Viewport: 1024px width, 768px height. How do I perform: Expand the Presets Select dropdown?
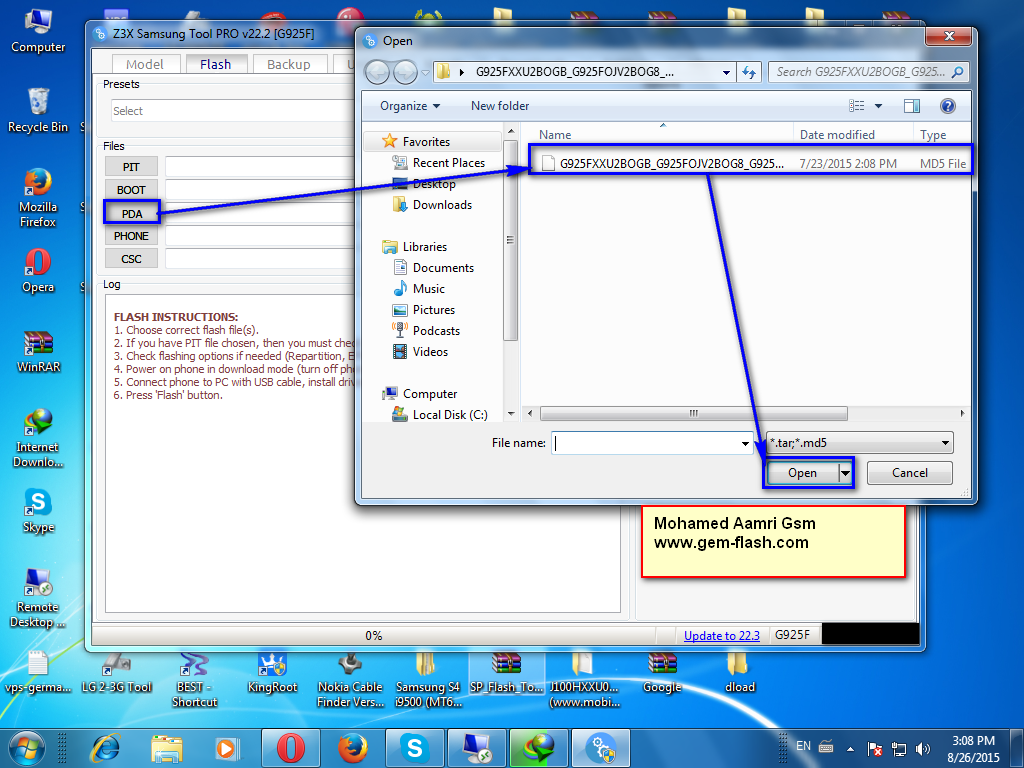[x=232, y=111]
